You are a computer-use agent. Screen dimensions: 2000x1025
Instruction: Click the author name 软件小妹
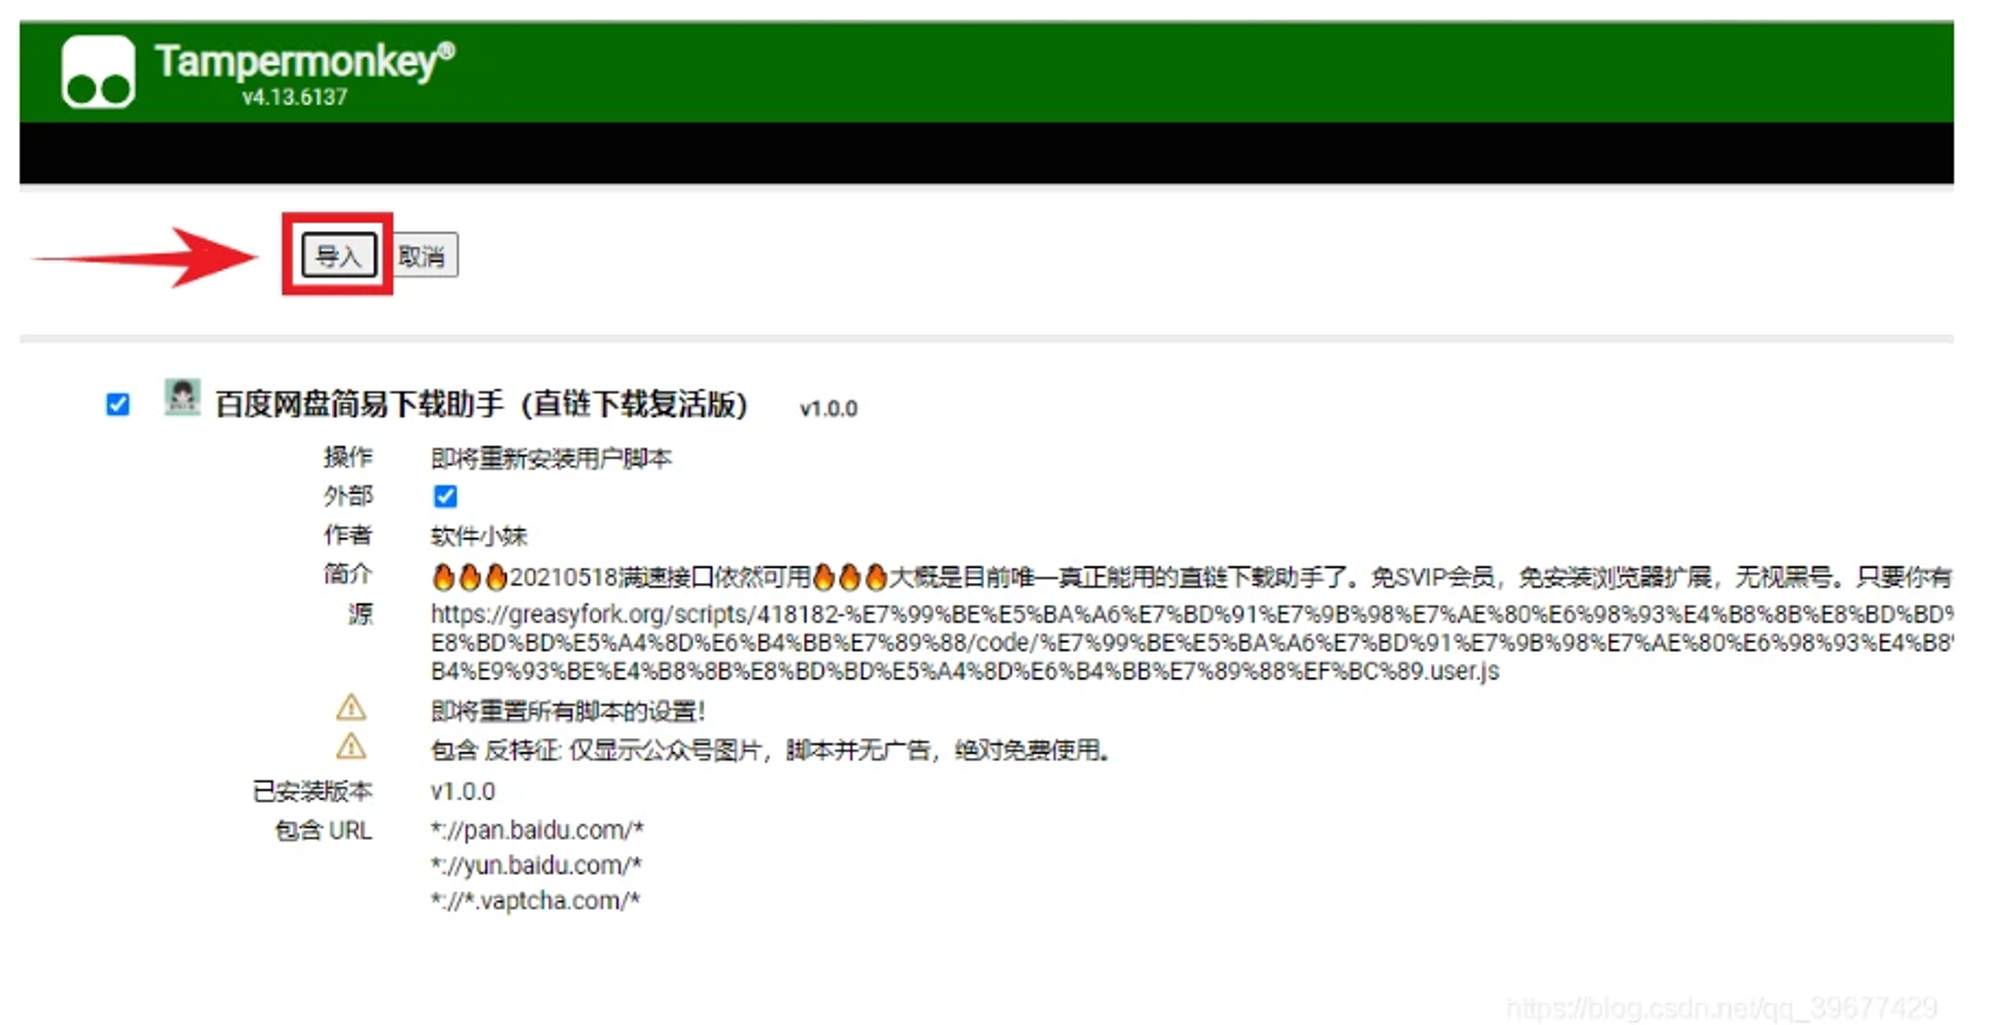[x=479, y=536]
